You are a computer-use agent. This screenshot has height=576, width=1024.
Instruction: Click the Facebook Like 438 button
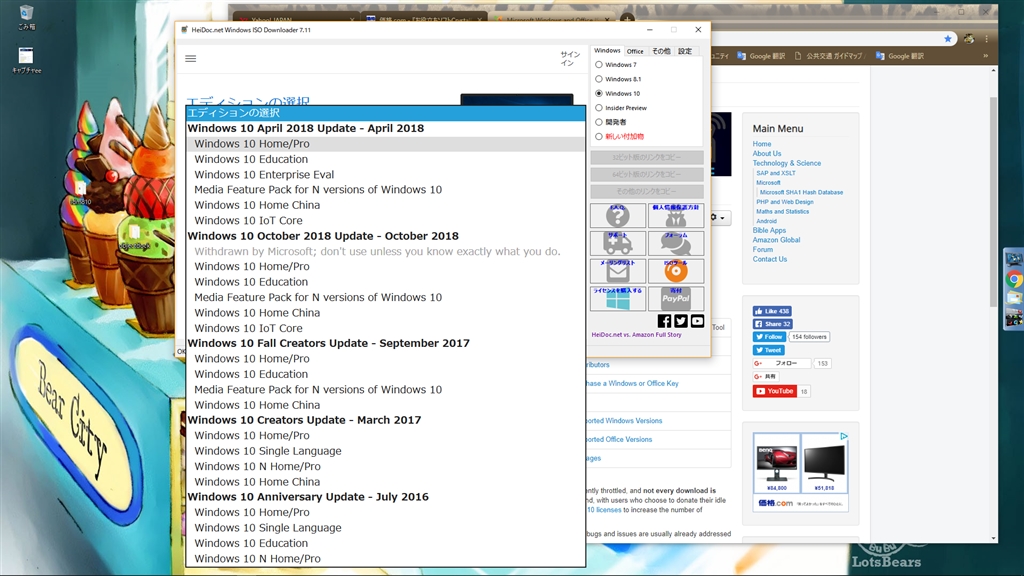[772, 312]
